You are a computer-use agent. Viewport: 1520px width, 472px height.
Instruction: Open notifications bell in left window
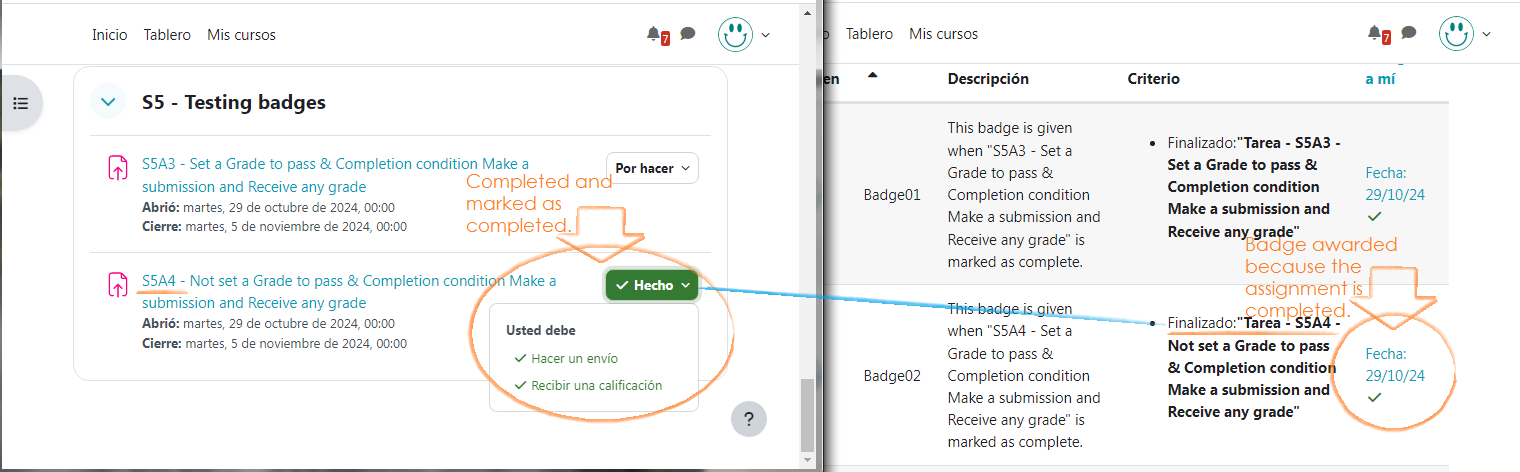(x=654, y=34)
